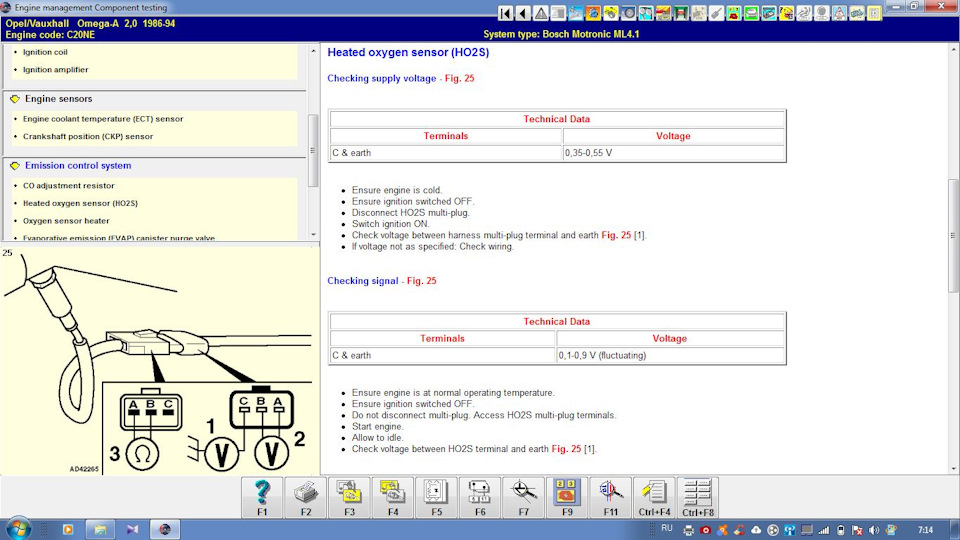
Task: Open Fig. 25 link beside Checking supply voltage
Action: click(460, 78)
